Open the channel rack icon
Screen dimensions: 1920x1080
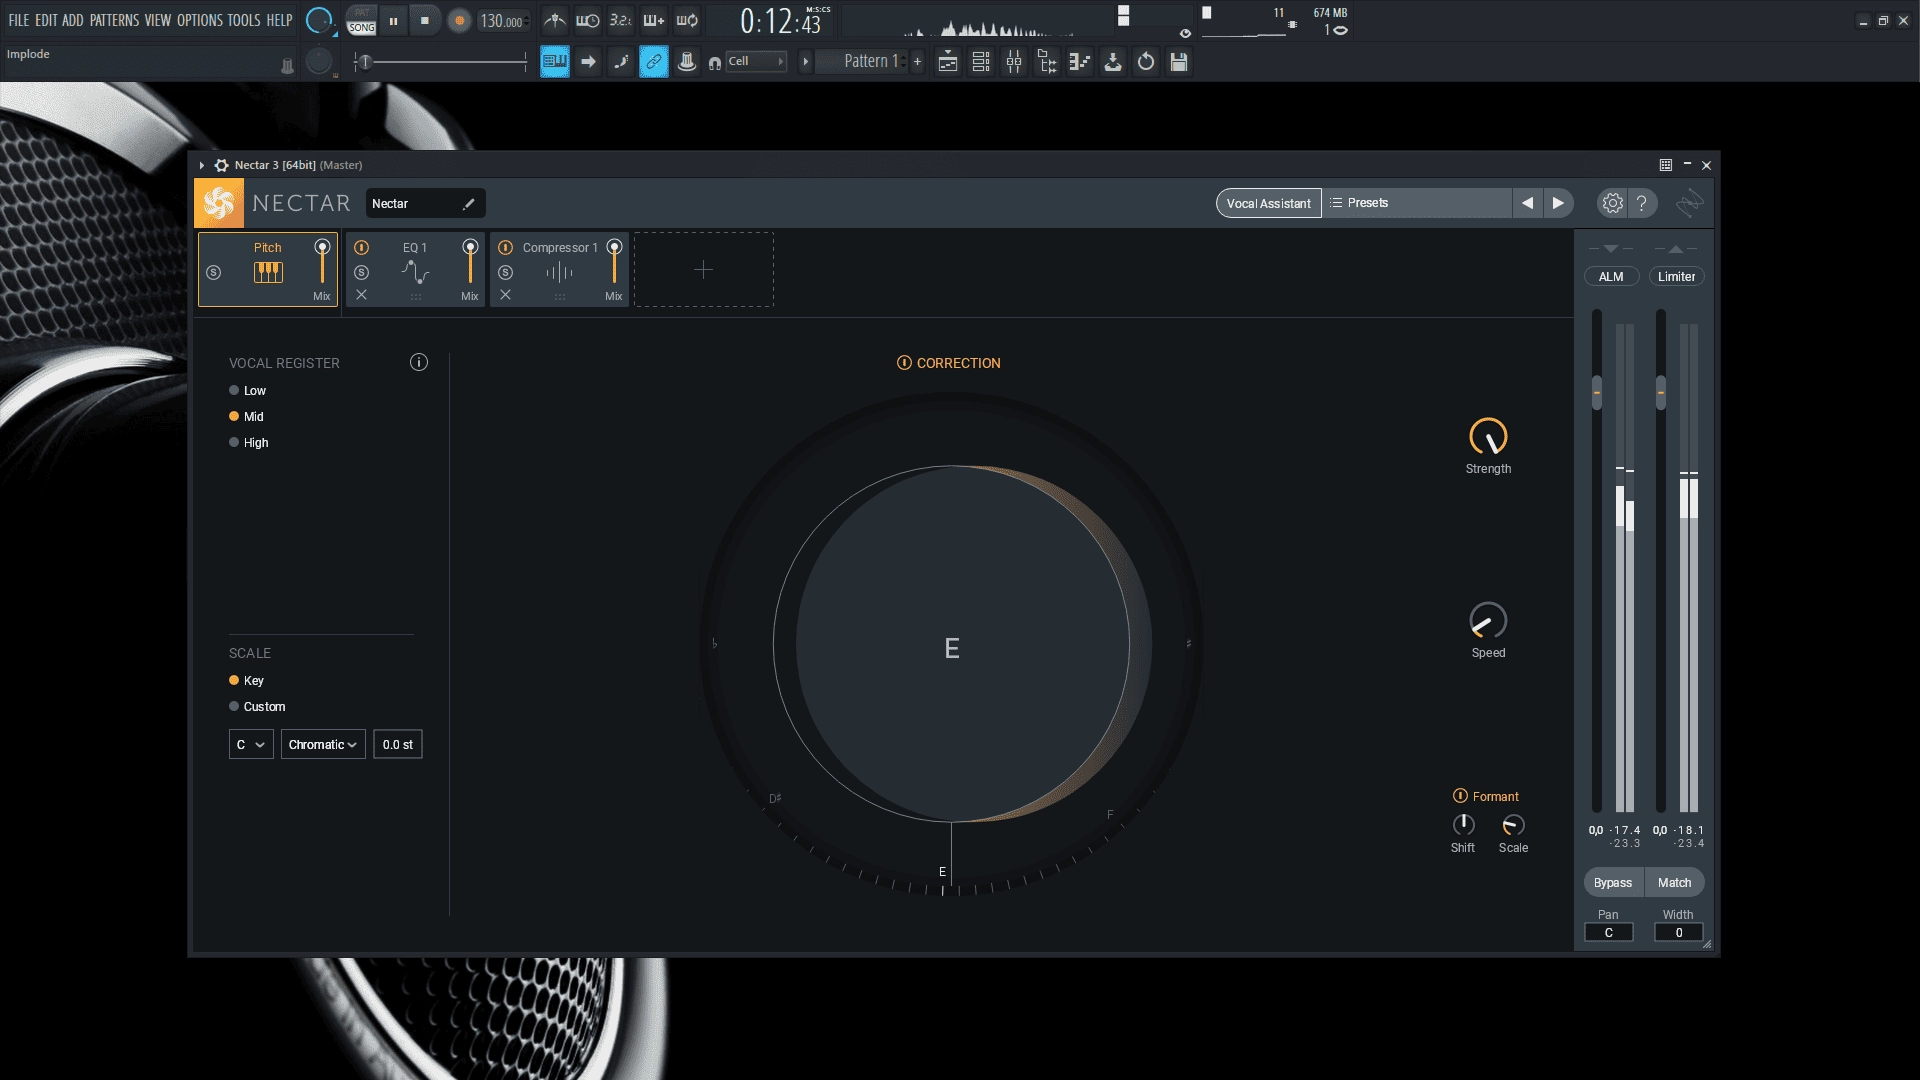(x=981, y=62)
